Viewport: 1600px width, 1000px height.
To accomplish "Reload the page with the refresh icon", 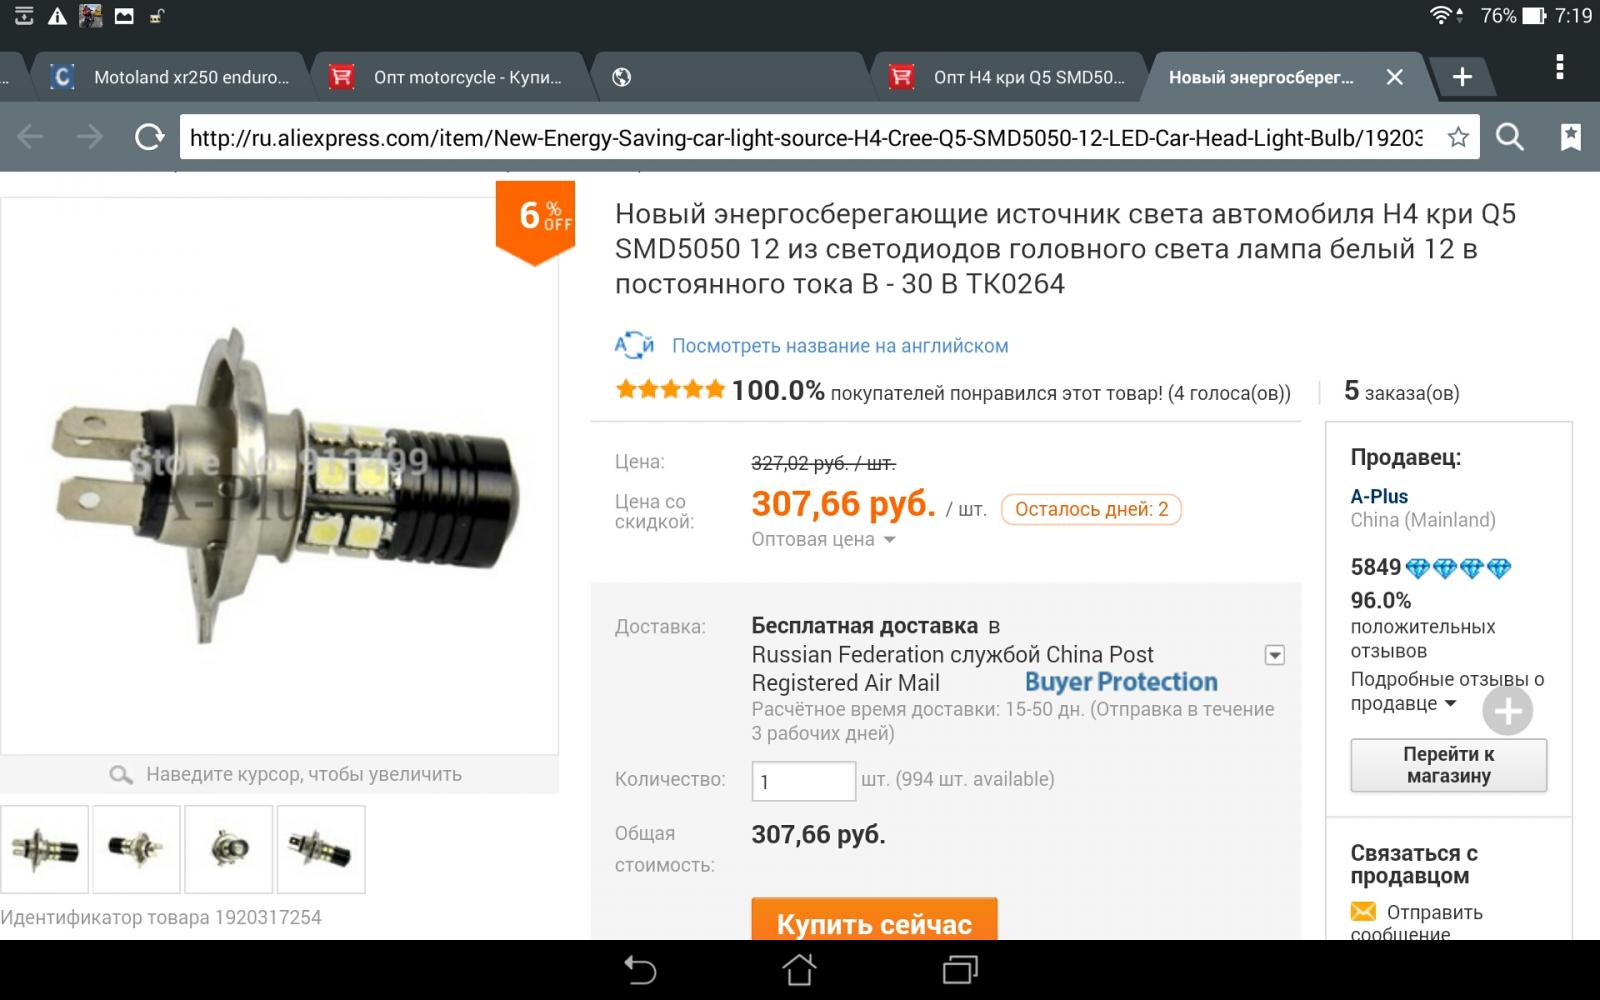I will (x=150, y=137).
